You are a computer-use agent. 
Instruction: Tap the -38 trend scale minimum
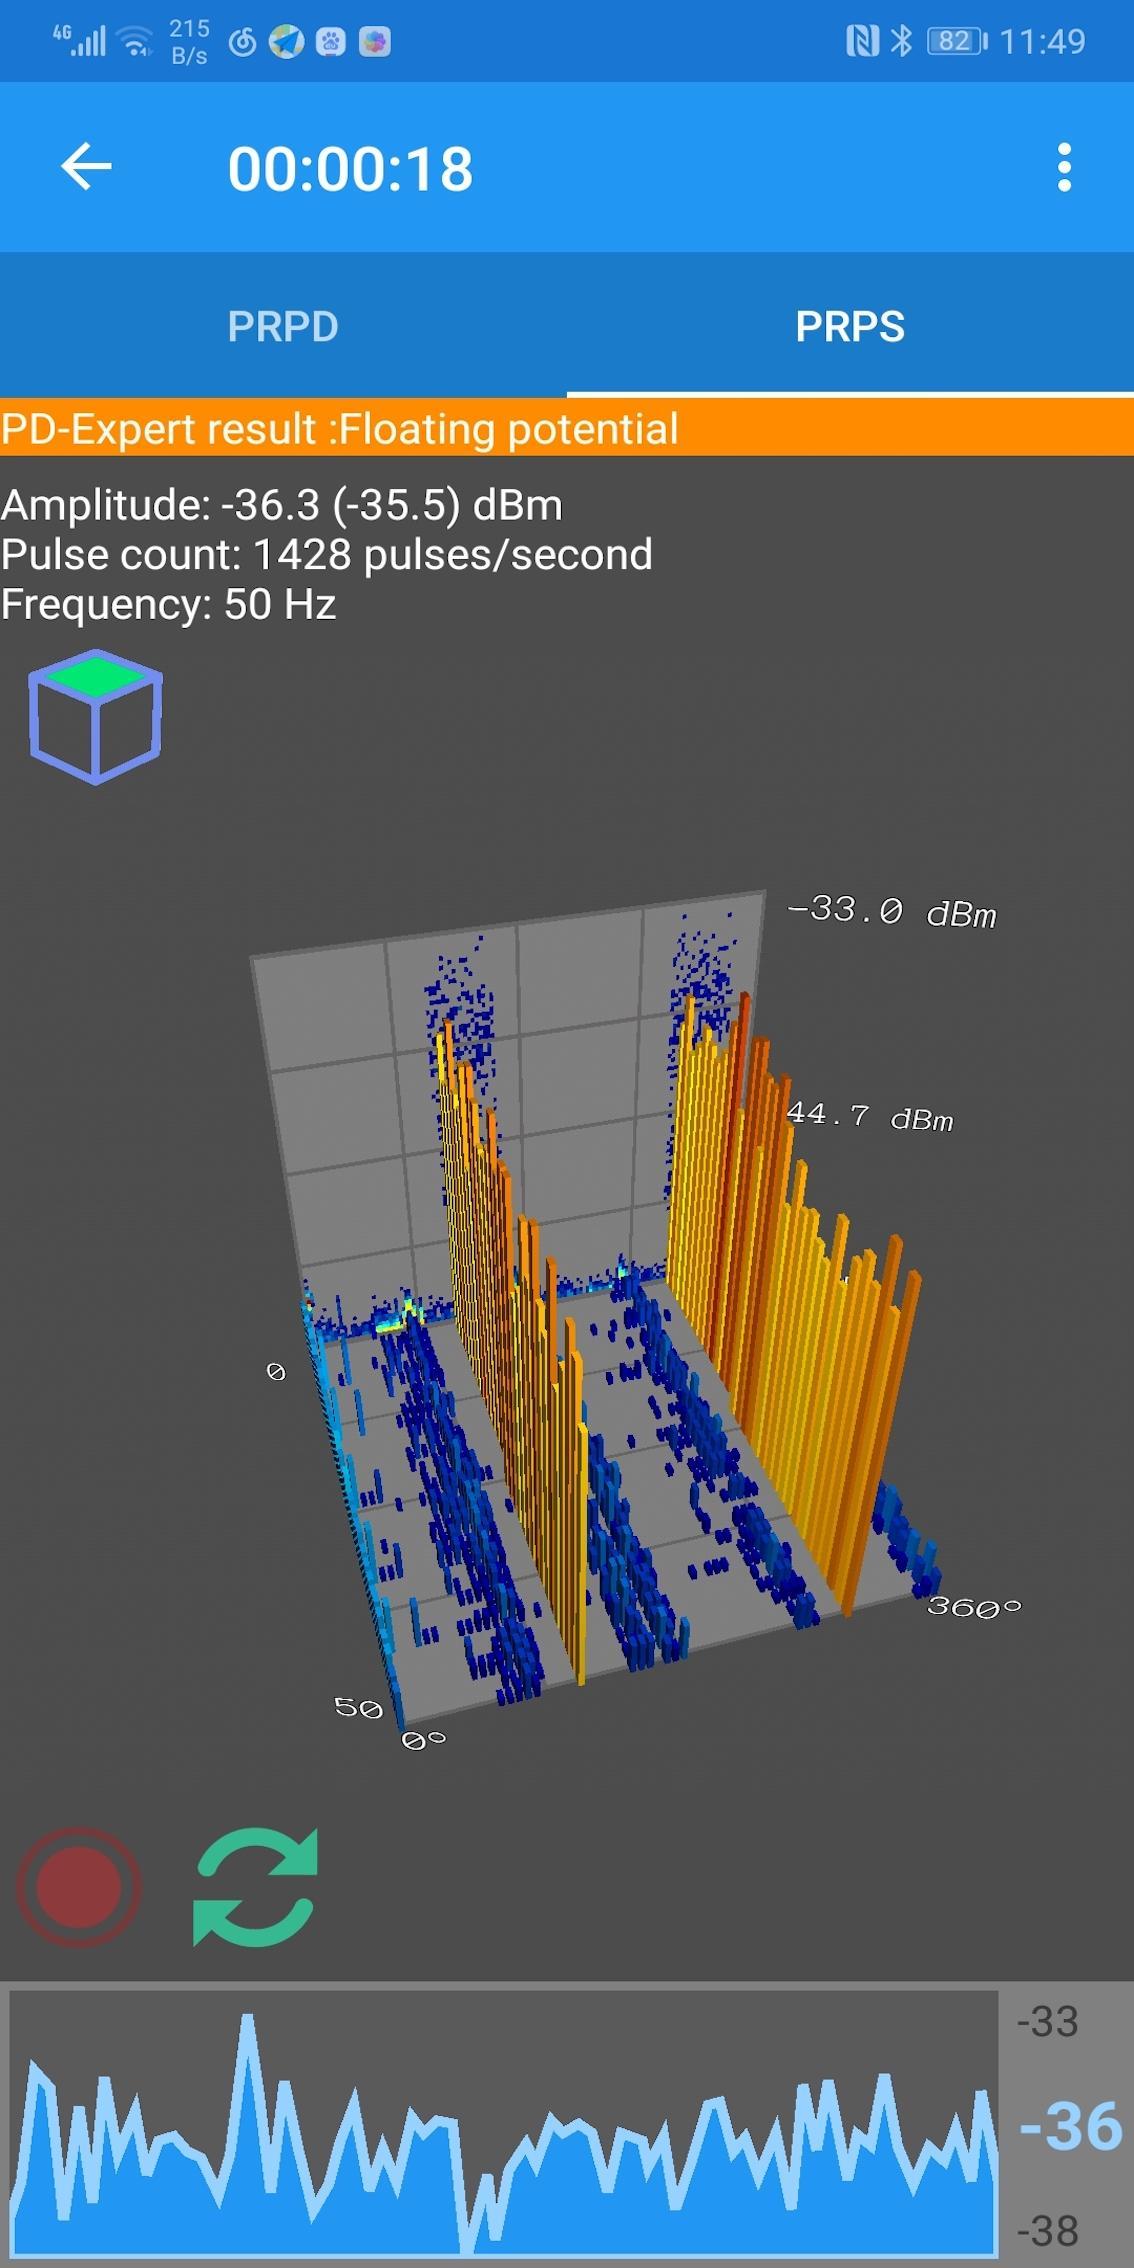point(1048,2231)
